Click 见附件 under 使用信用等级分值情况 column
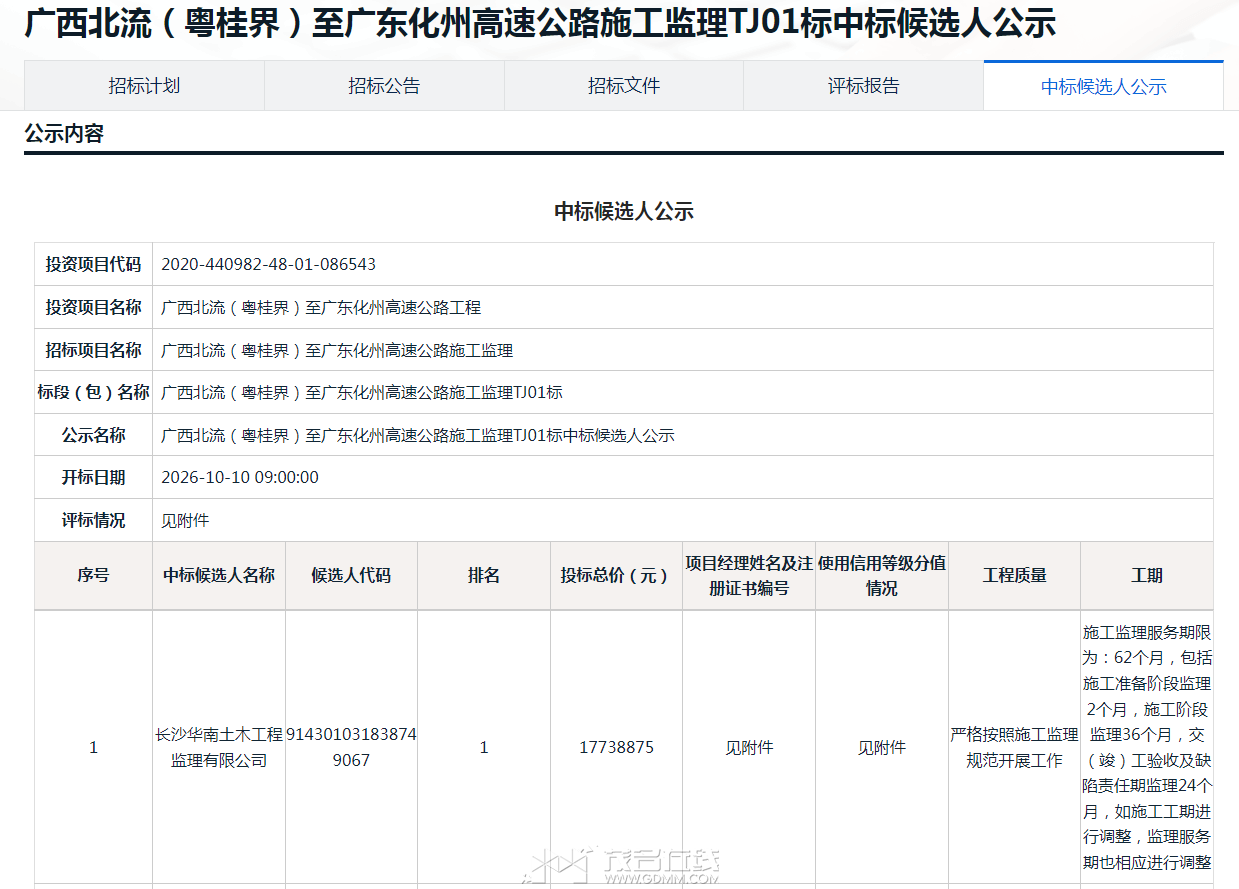The height and width of the screenshot is (889, 1239). click(x=882, y=747)
